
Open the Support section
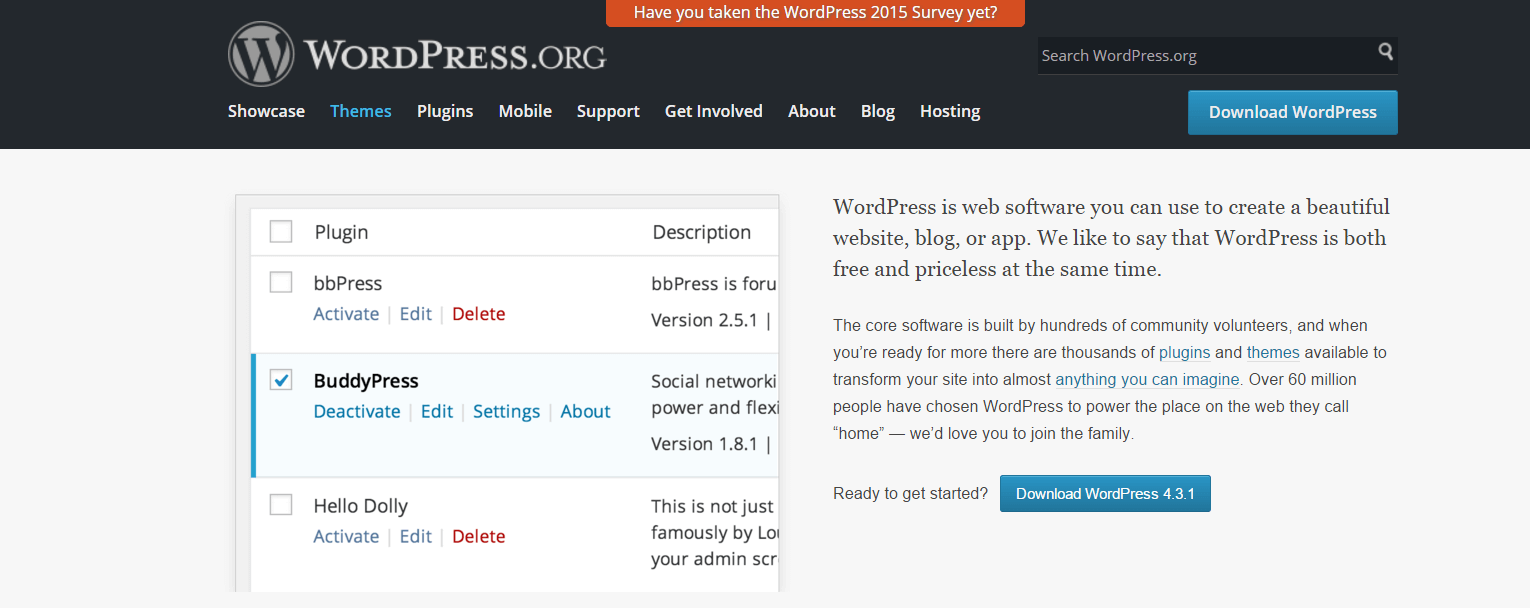click(x=608, y=111)
